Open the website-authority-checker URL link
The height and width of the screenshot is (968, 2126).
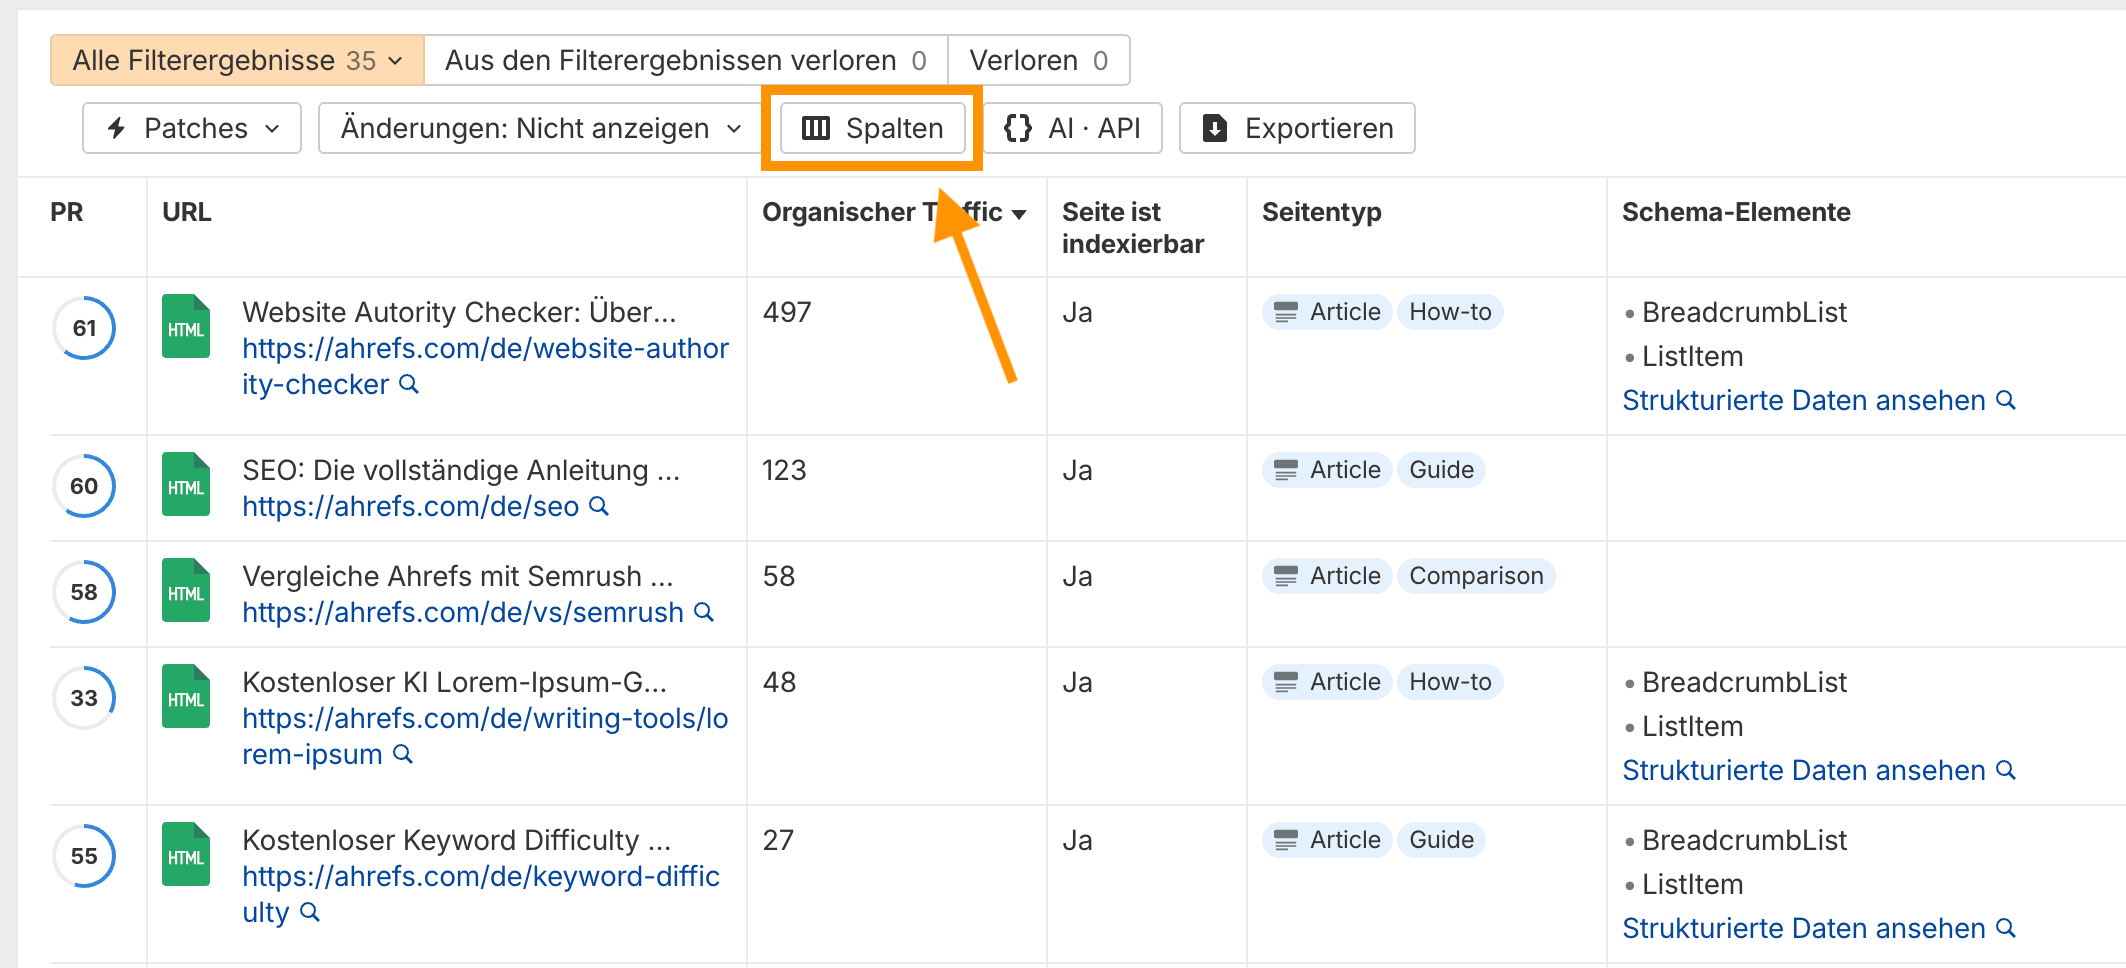[x=485, y=366]
